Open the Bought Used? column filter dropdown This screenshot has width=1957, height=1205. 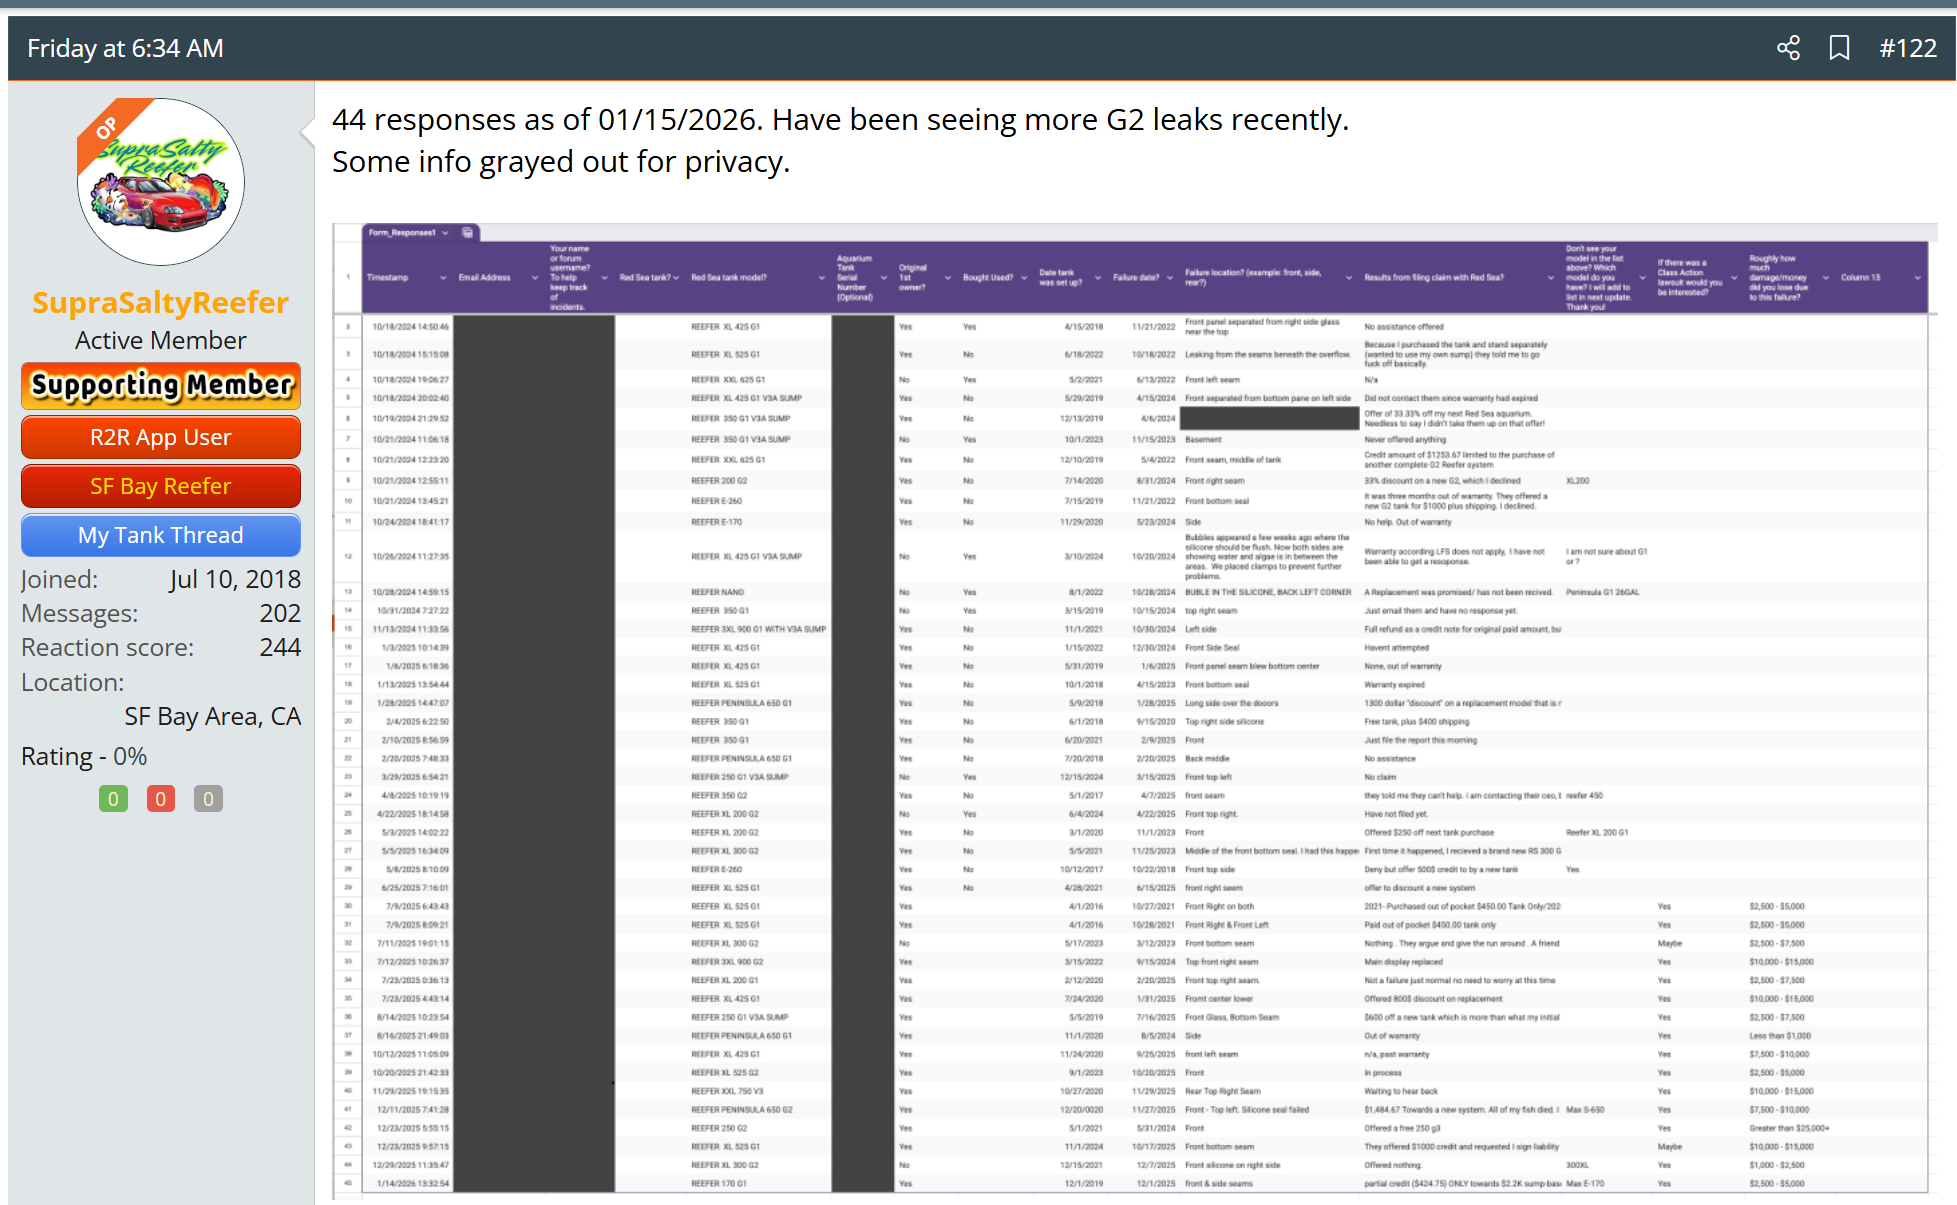click(1024, 278)
